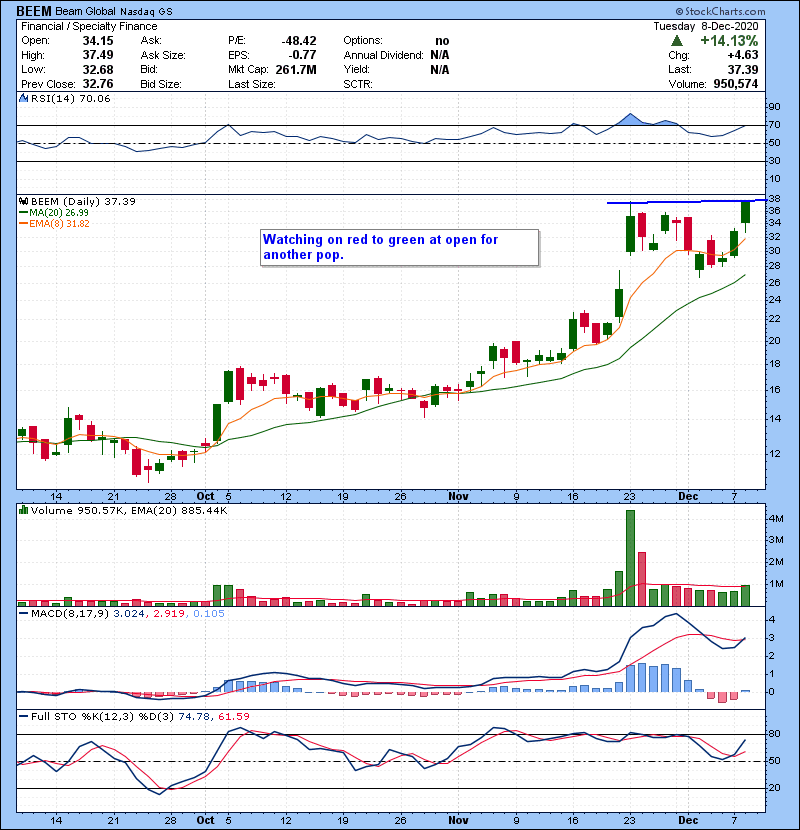Viewport: 800px width, 830px height.
Task: Click the 'RSI(14) 70.06' panel label
Action: point(70,98)
